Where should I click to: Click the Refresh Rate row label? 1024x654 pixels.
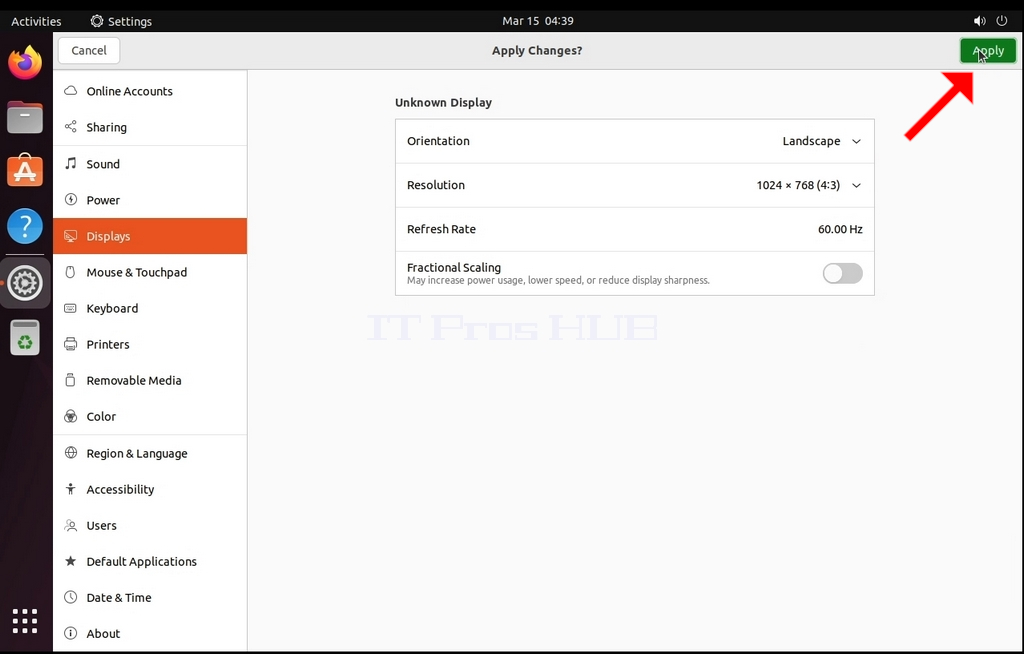pyautogui.click(x=441, y=229)
